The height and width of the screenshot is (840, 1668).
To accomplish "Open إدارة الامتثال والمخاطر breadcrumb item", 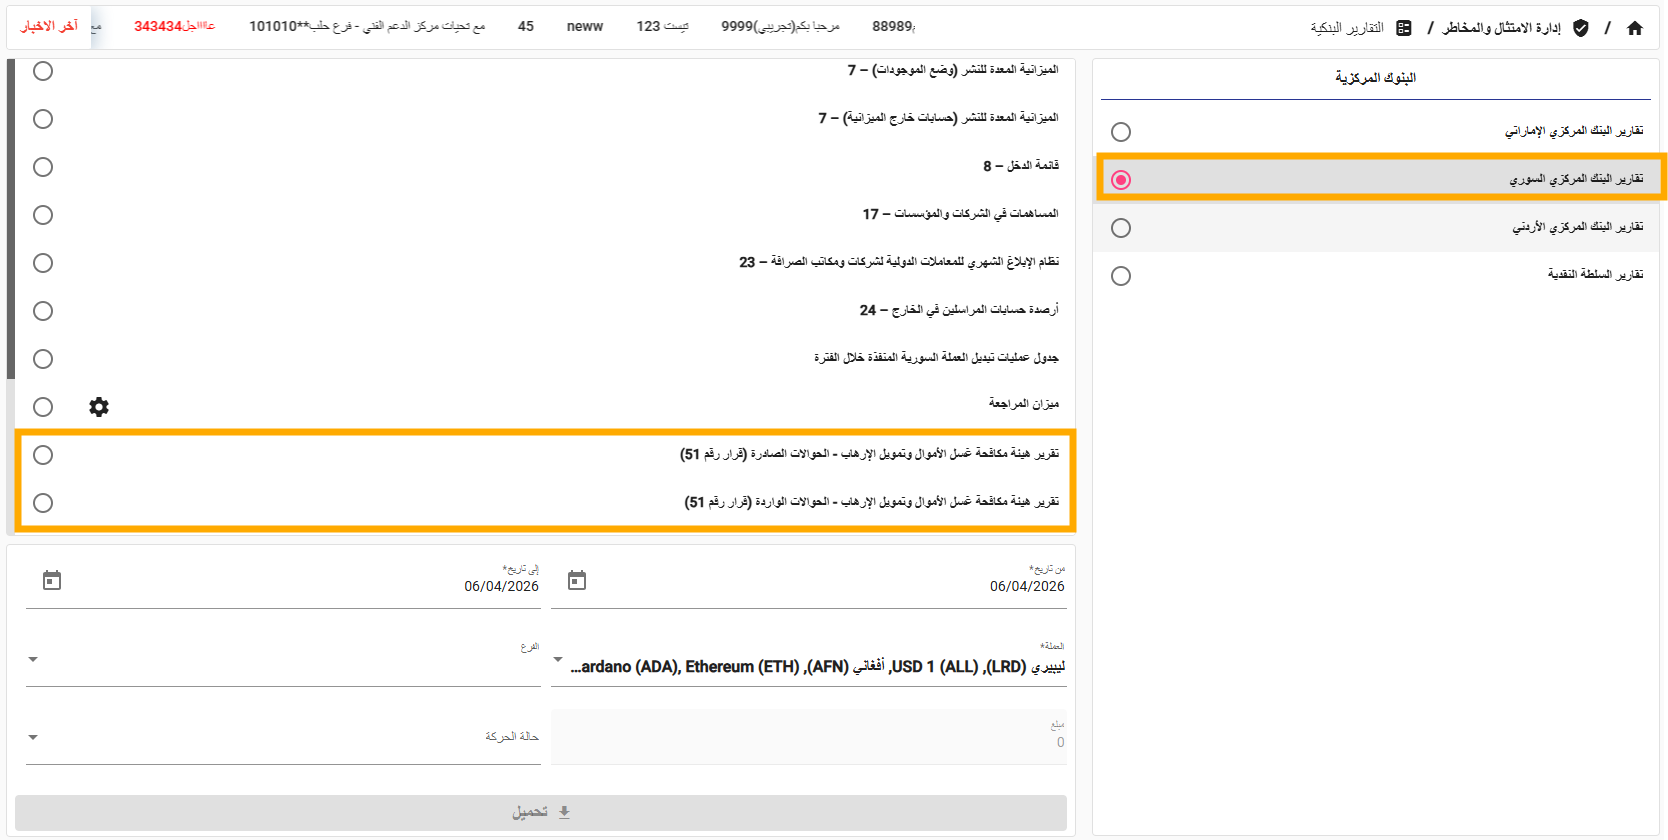I will (x=1501, y=28).
